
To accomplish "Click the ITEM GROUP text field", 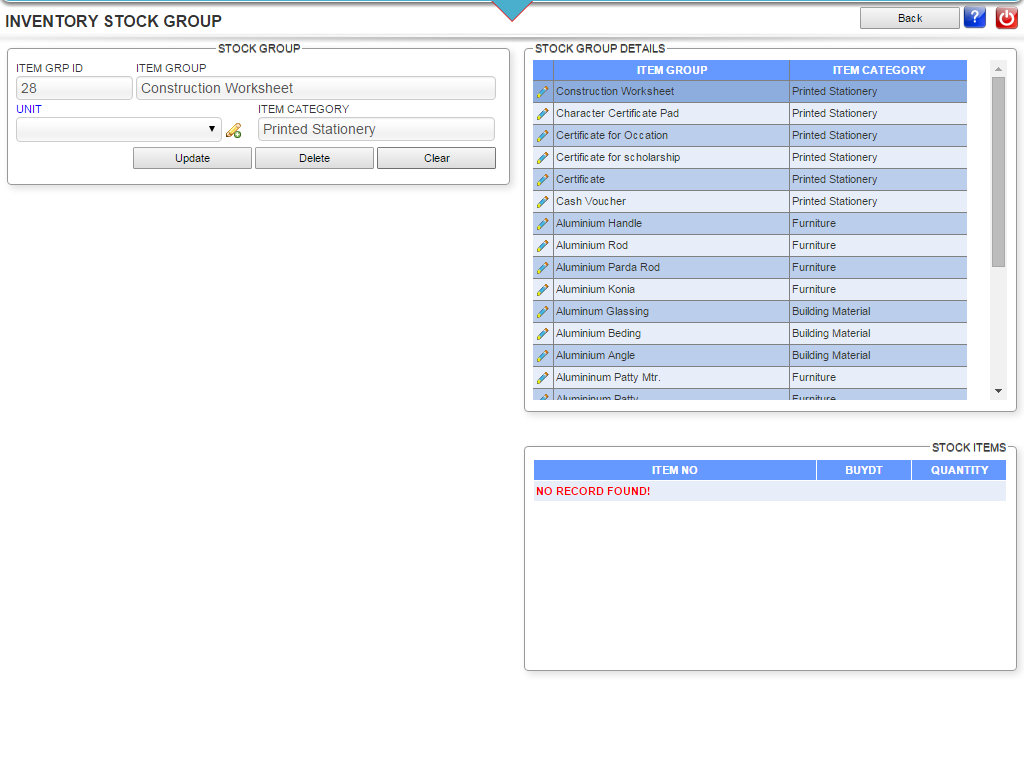I will click(315, 88).
